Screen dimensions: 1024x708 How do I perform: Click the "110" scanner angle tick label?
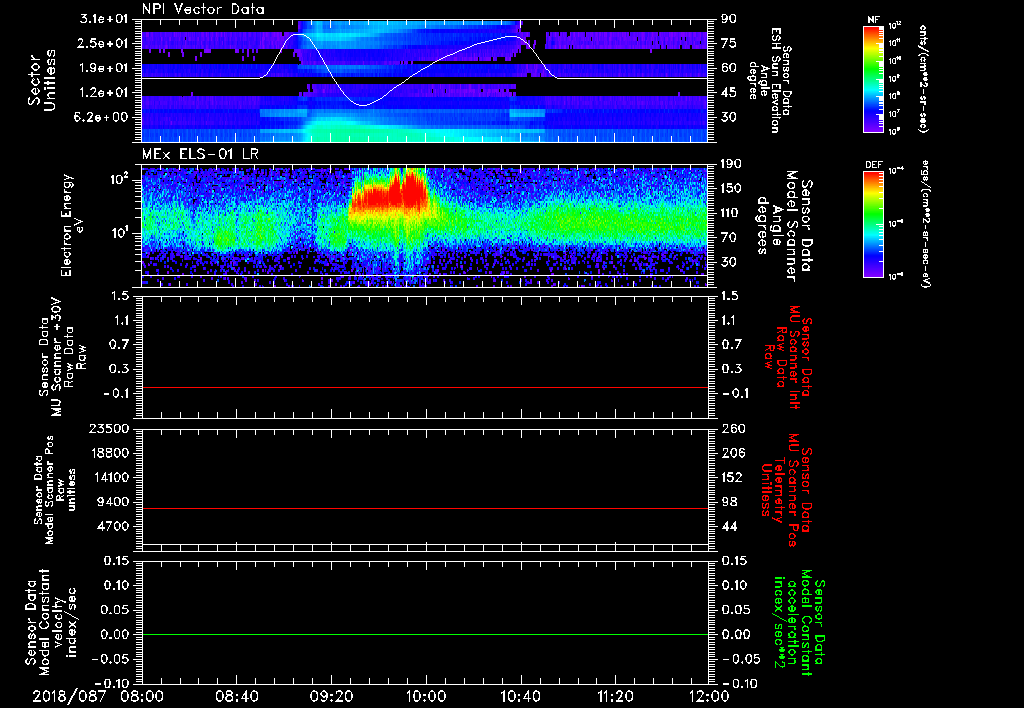coord(731,213)
